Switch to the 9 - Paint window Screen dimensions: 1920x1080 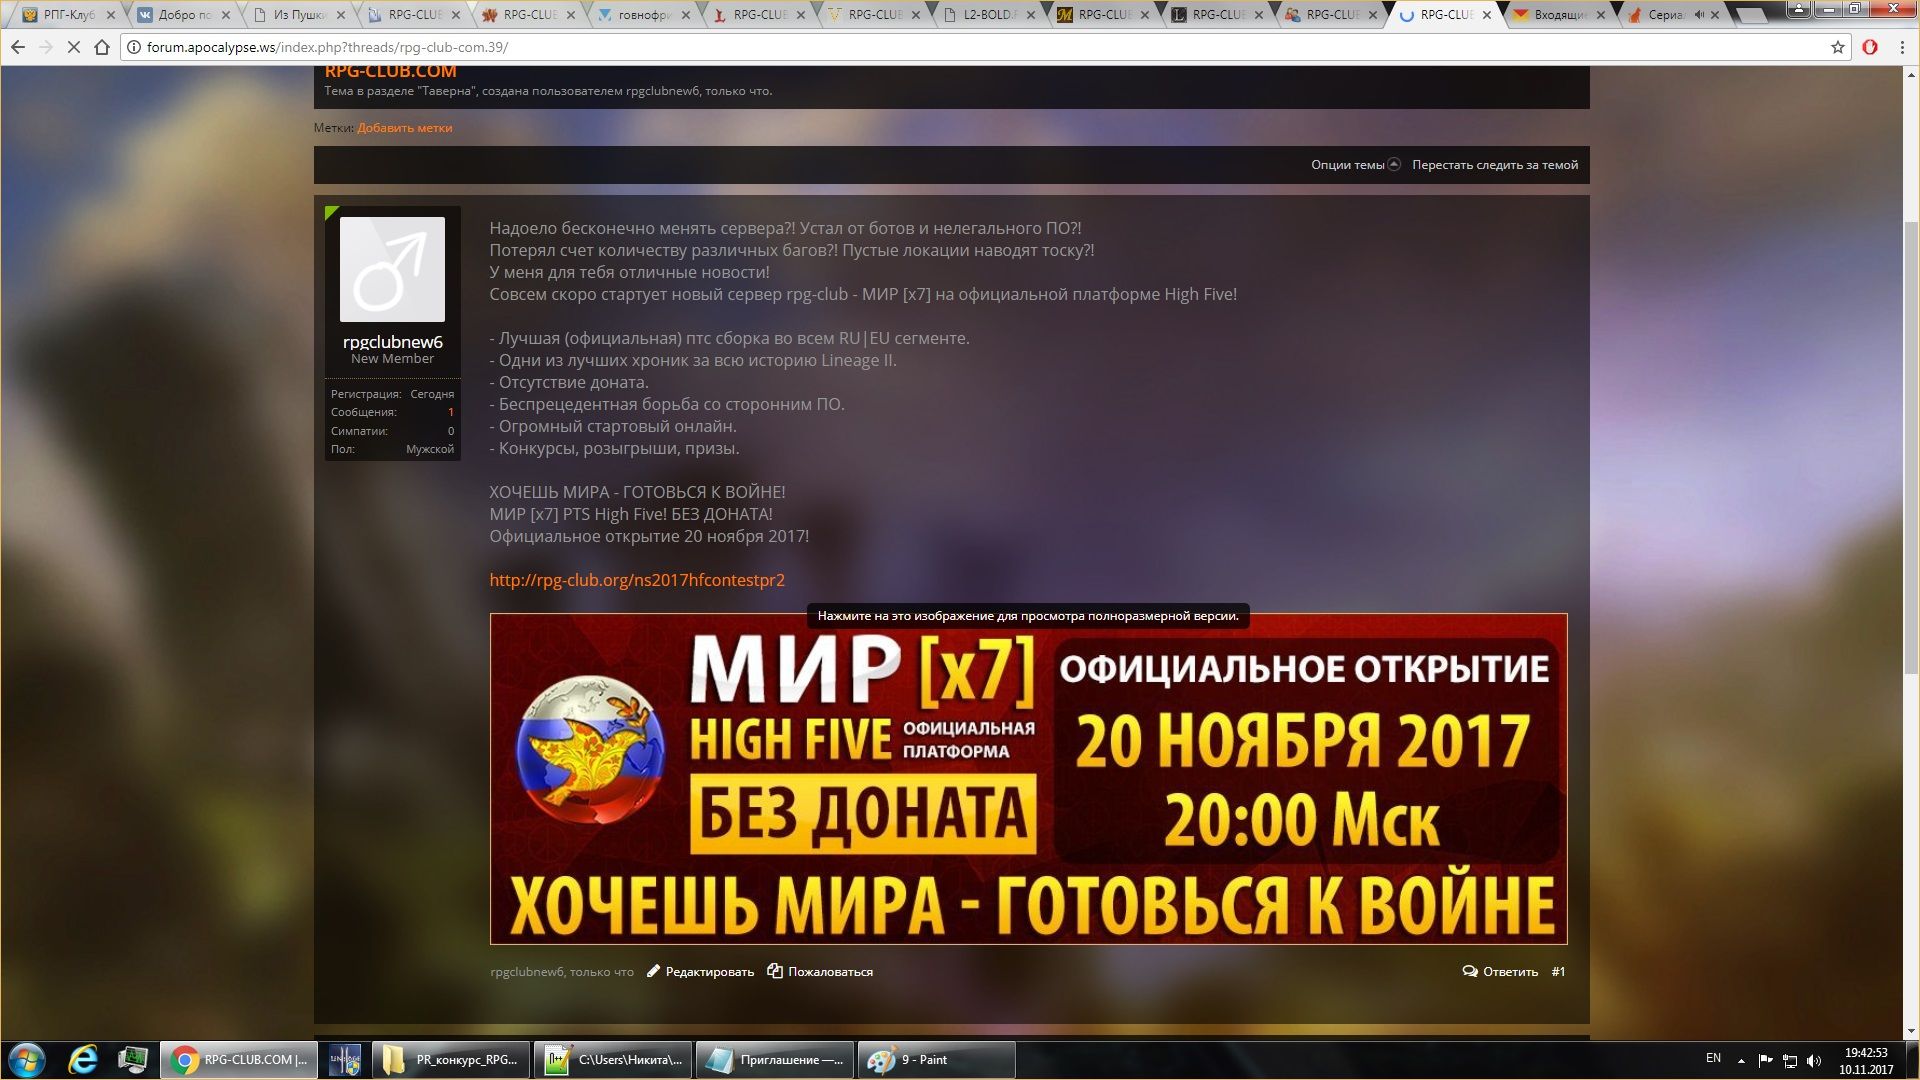936,1060
